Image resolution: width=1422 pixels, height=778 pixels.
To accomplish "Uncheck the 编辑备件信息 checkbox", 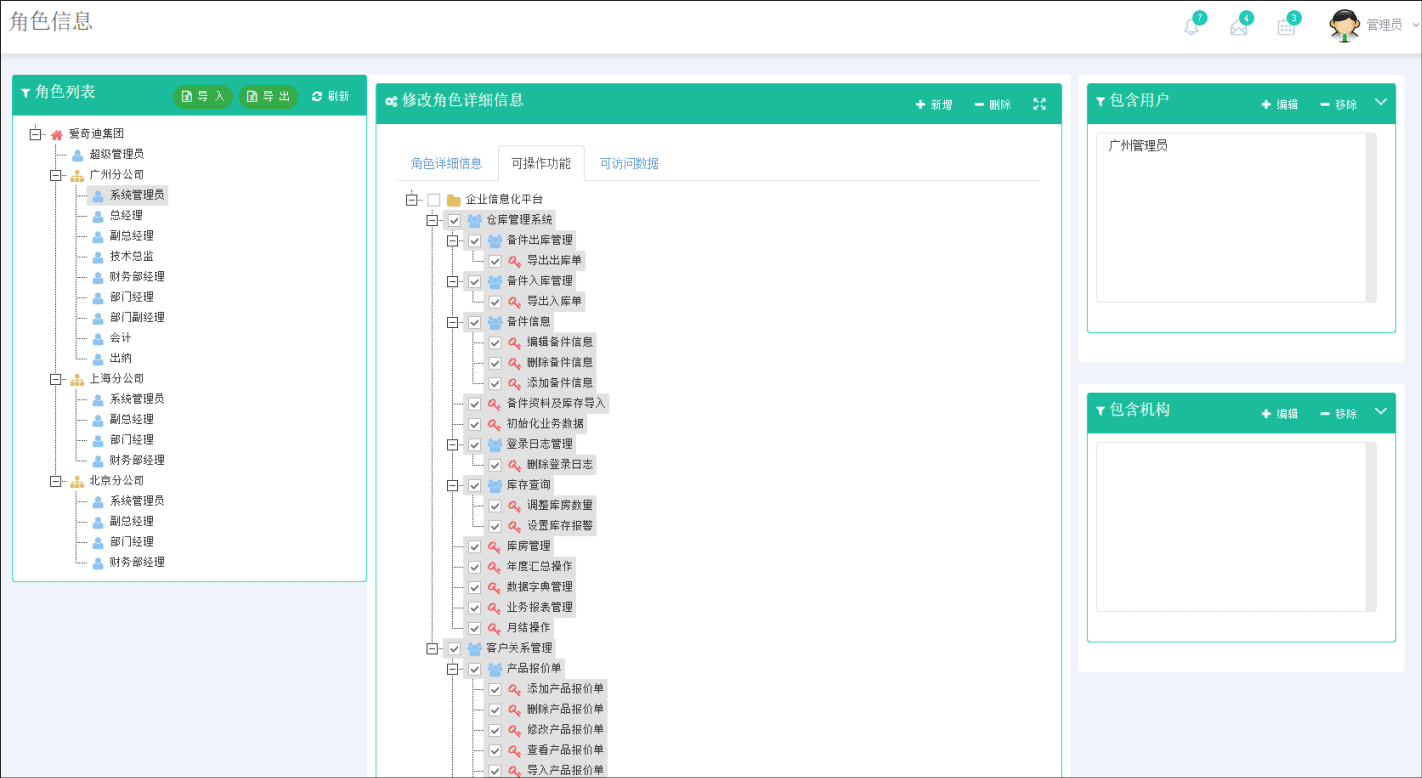I will click(495, 343).
